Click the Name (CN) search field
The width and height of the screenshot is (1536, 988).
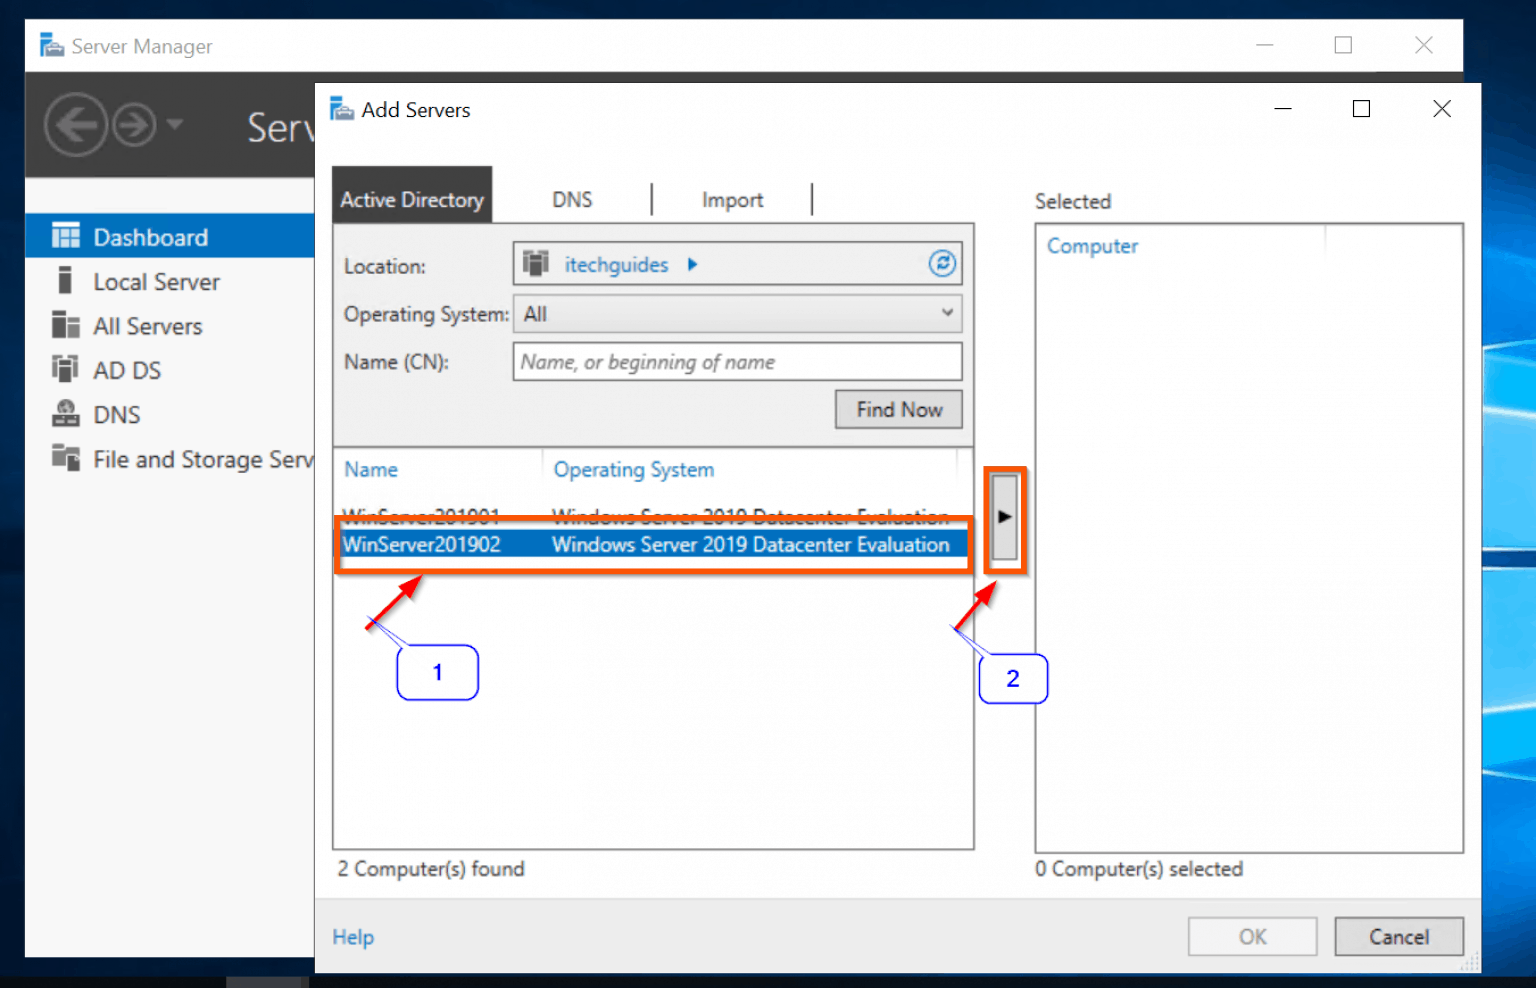click(737, 361)
